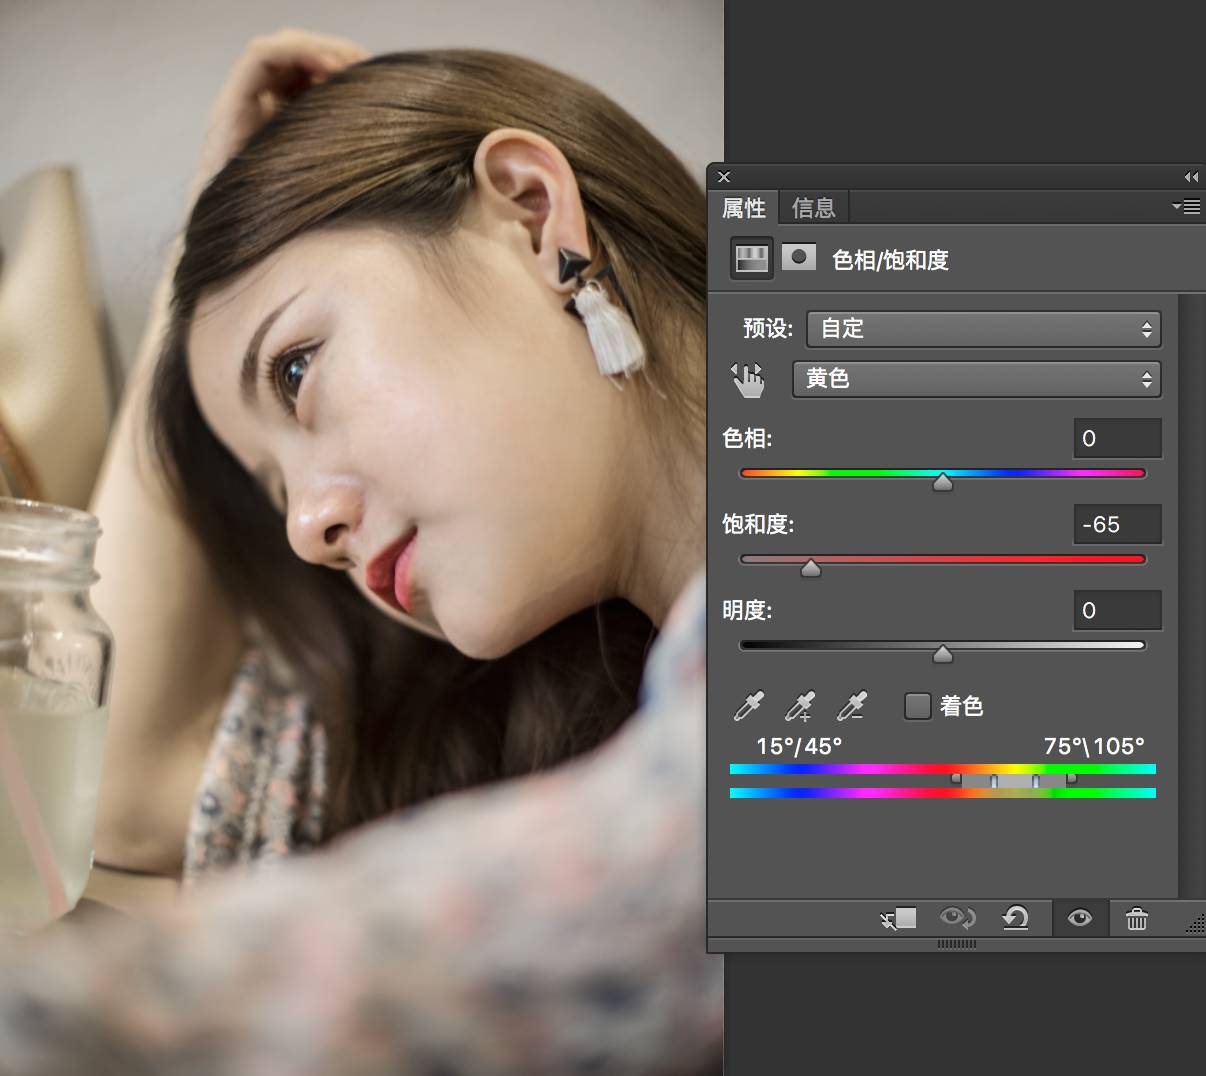Select the eyedropper tool
Image resolution: width=1206 pixels, height=1076 pixels.
(748, 706)
